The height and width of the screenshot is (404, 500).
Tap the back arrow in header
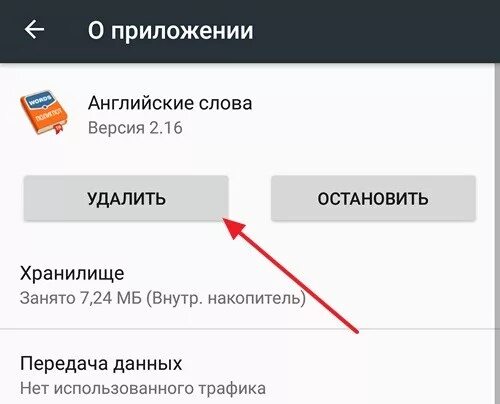34,29
